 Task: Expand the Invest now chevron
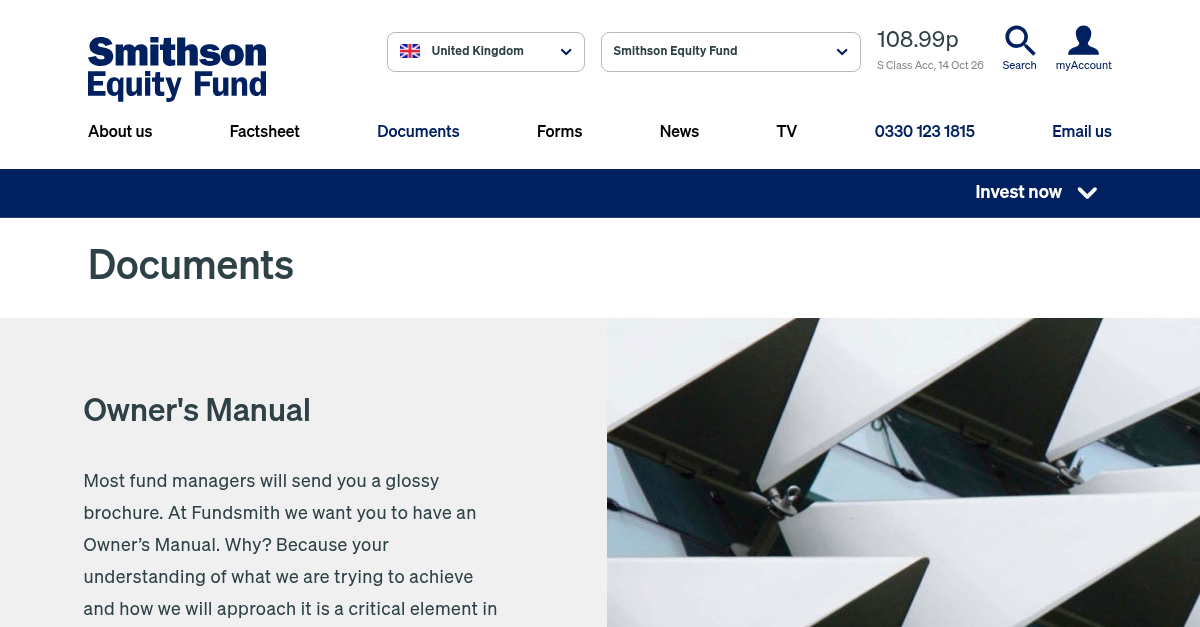(x=1088, y=193)
